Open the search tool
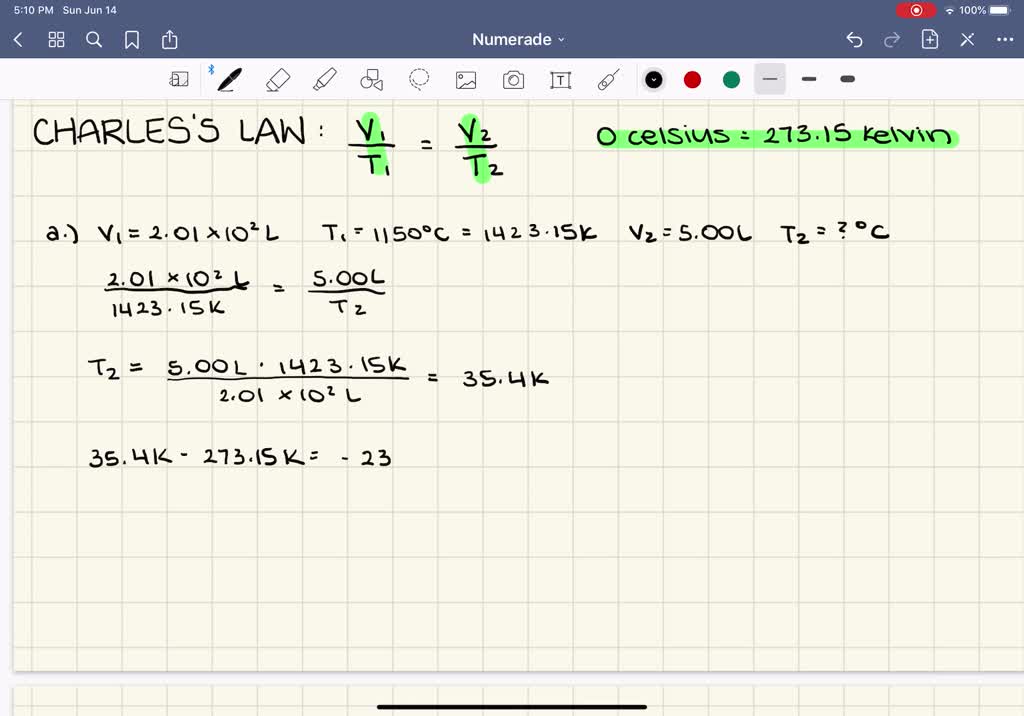The height and width of the screenshot is (716, 1024). pyautogui.click(x=93, y=39)
